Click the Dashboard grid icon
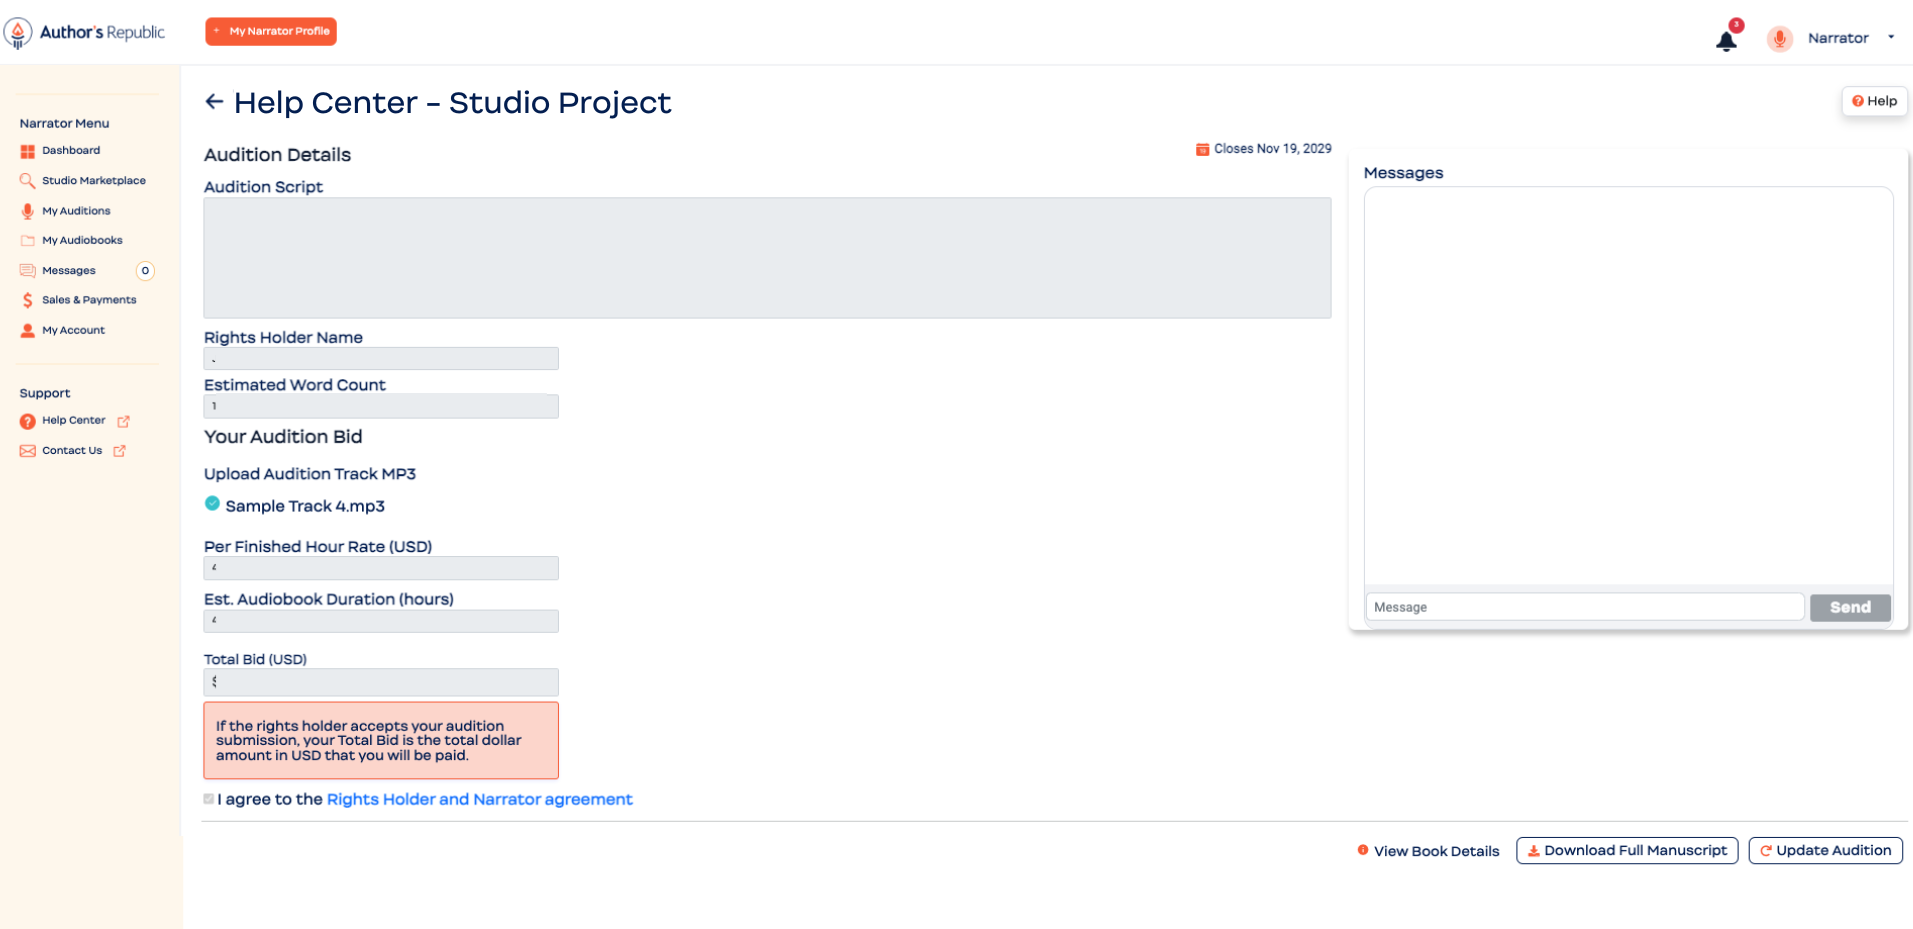1913x929 pixels. pyautogui.click(x=27, y=151)
